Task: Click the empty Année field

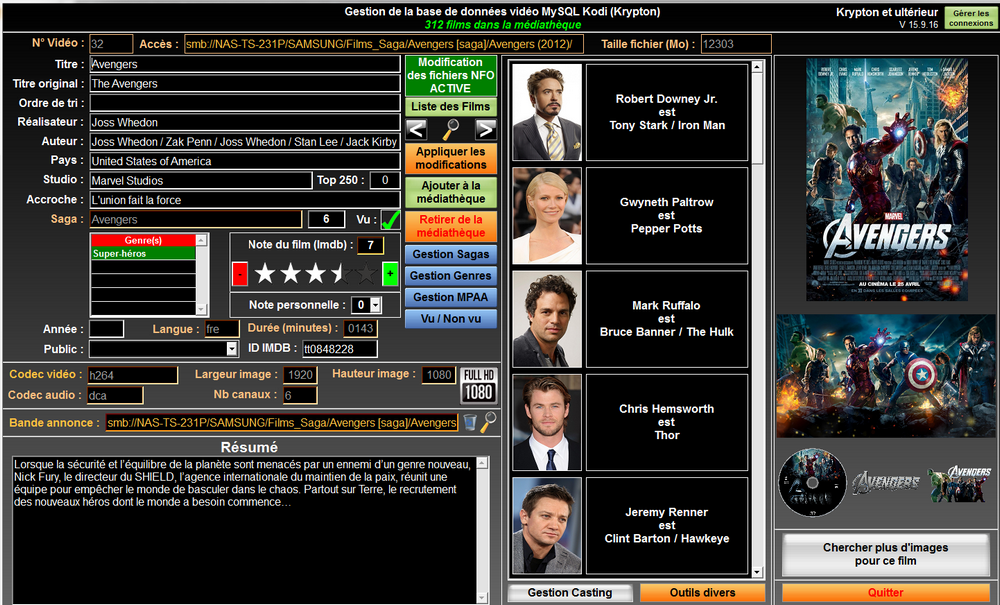Action: coord(107,329)
